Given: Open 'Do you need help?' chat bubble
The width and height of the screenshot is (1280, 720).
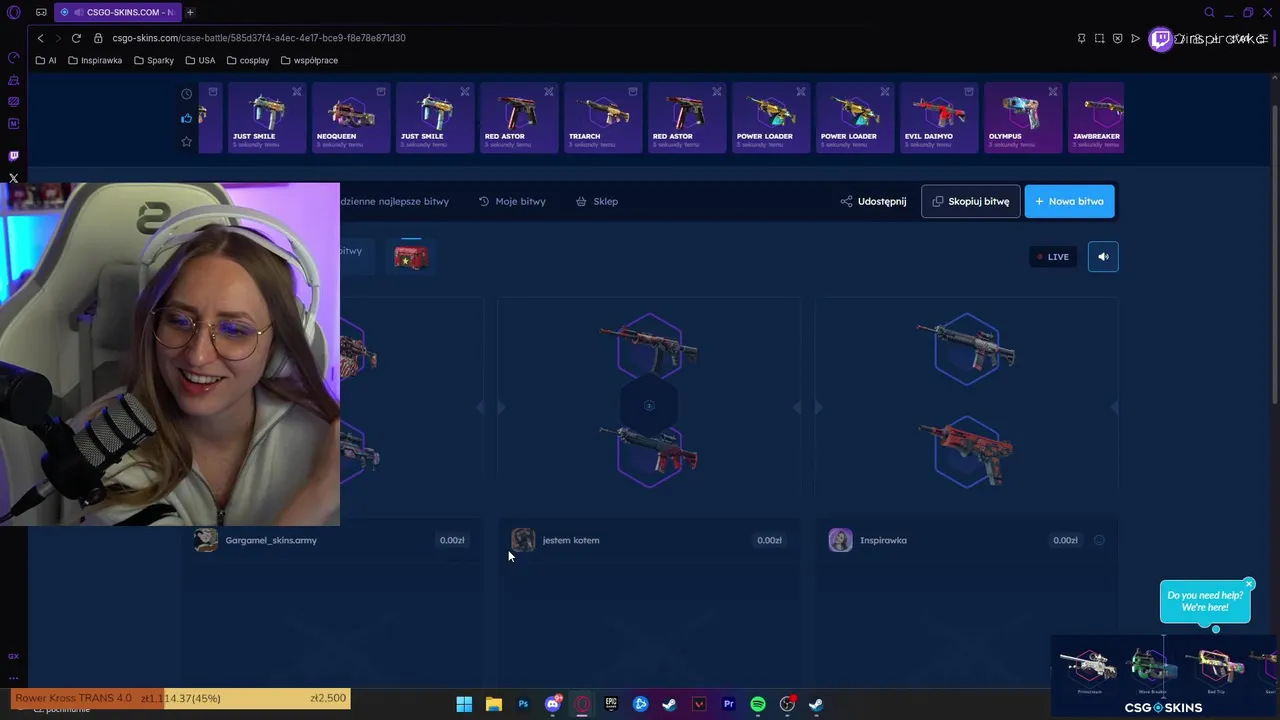Looking at the screenshot, I should tap(1205, 601).
